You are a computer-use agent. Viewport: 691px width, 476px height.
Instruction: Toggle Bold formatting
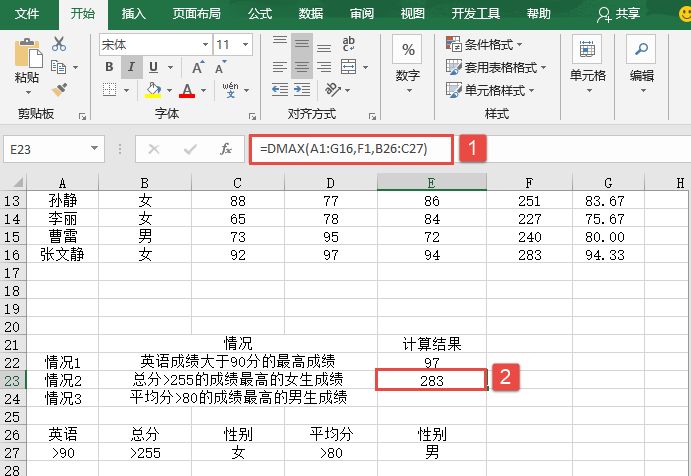pos(110,67)
